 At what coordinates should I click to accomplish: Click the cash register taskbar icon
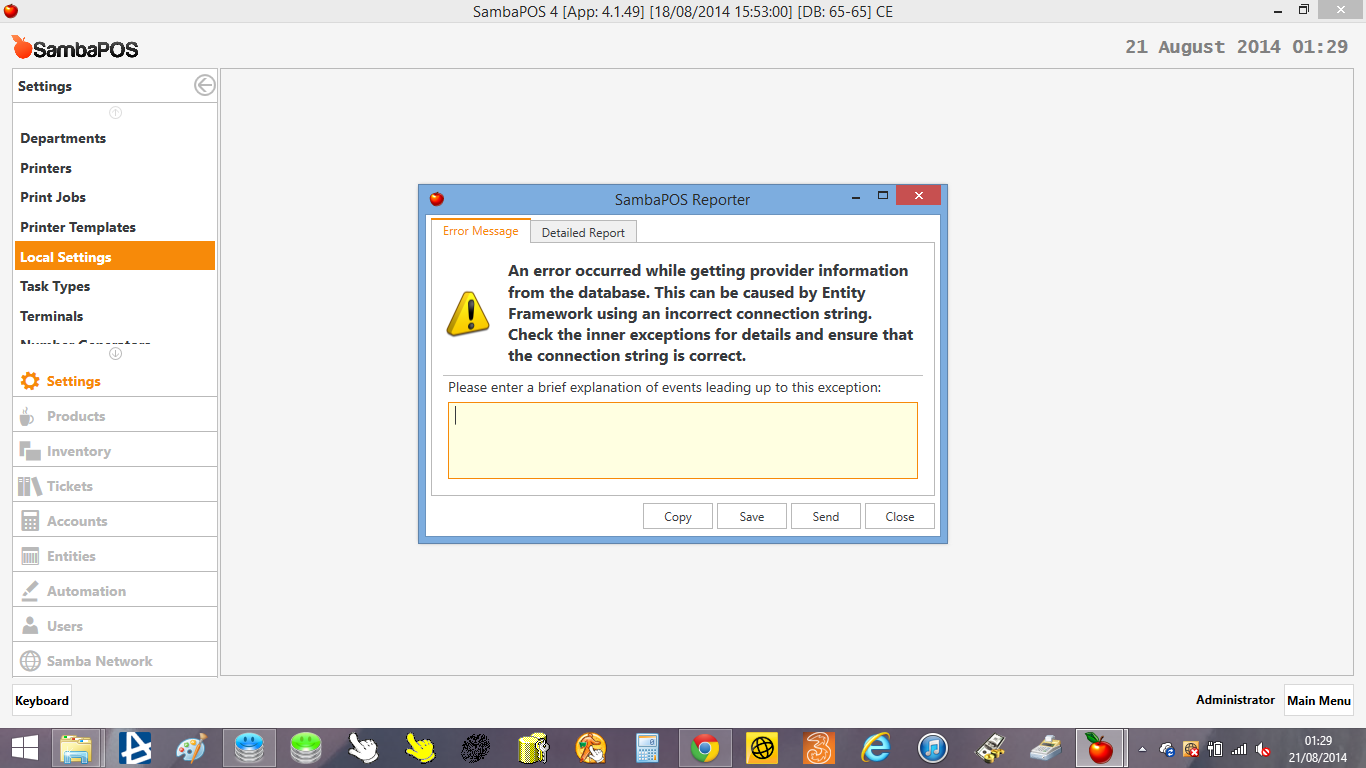1047,748
